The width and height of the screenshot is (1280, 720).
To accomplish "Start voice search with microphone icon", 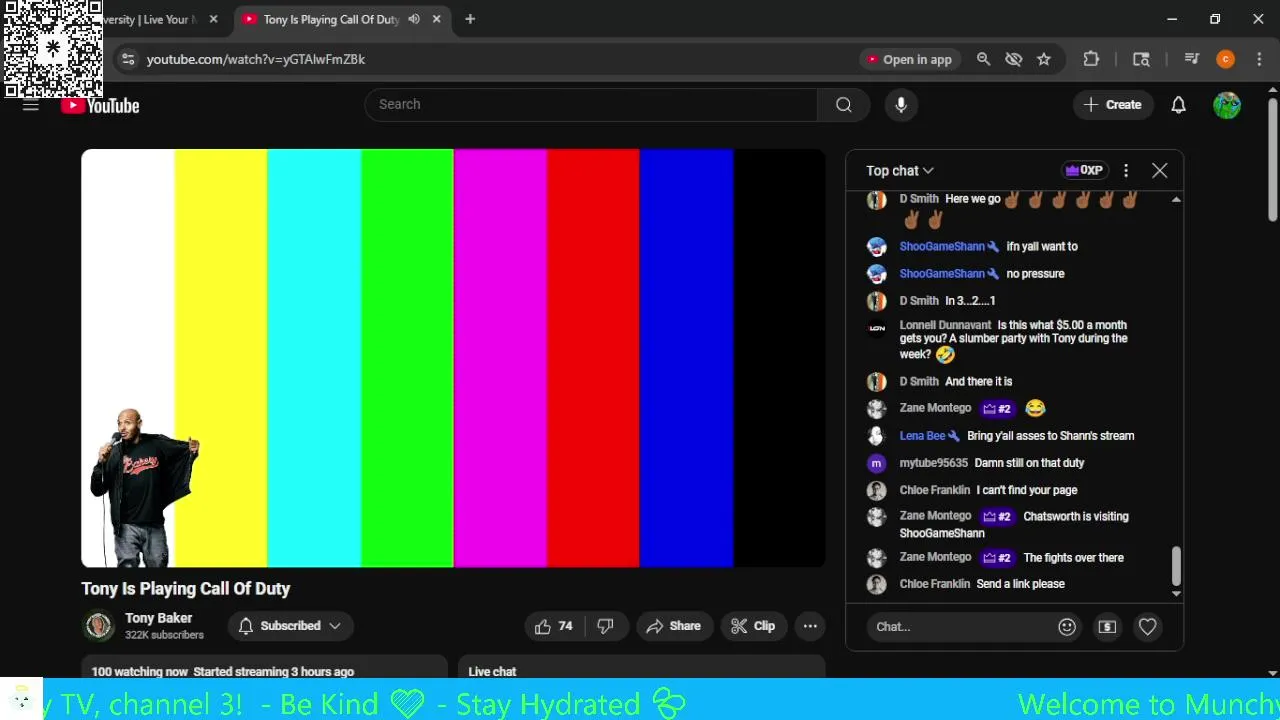I will point(901,105).
